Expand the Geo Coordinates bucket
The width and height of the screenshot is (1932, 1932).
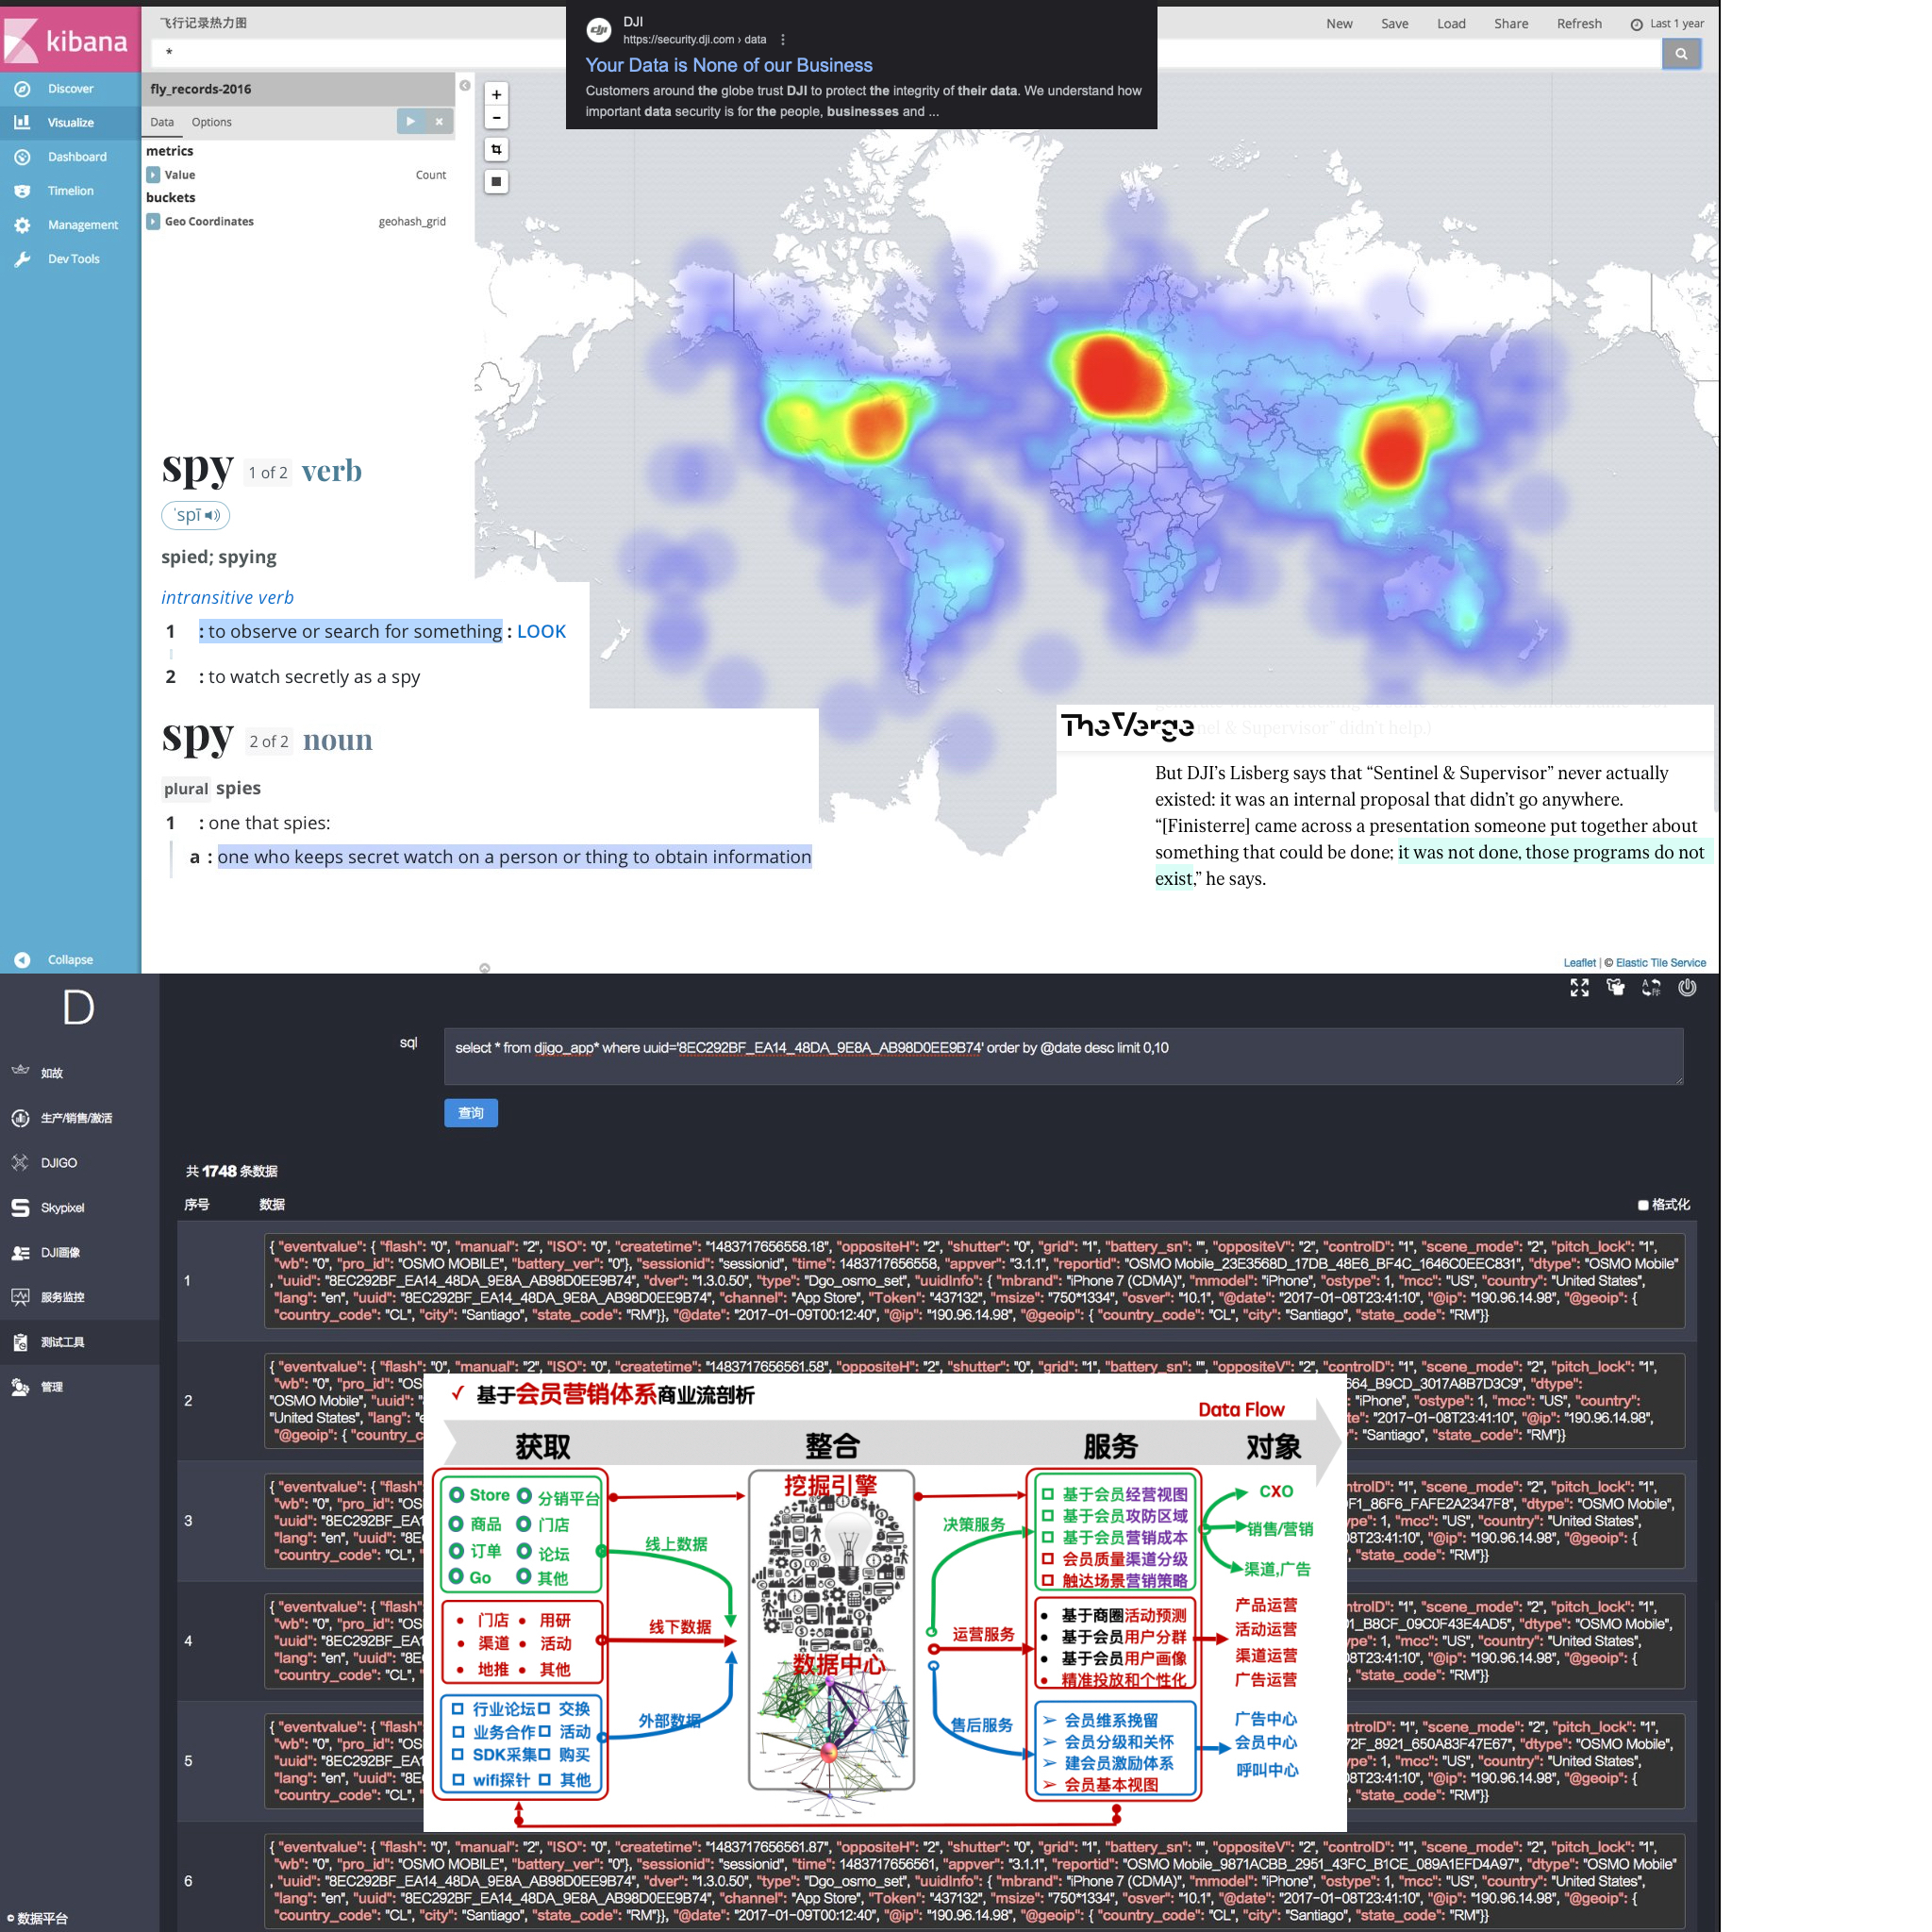pos(153,222)
